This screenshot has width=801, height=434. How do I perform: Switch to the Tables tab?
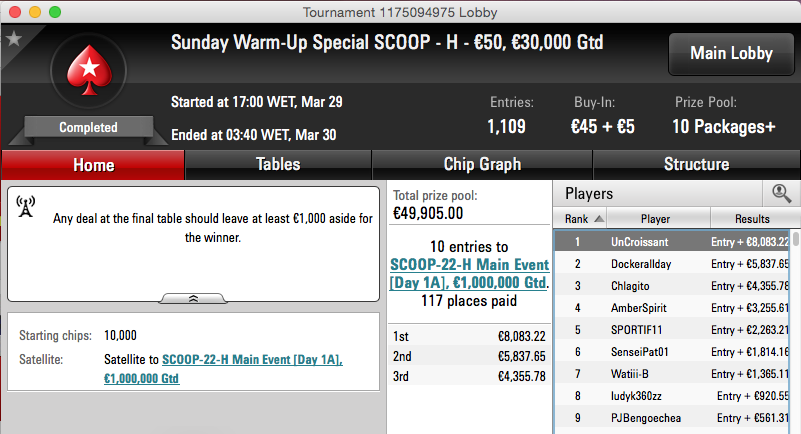[278, 164]
